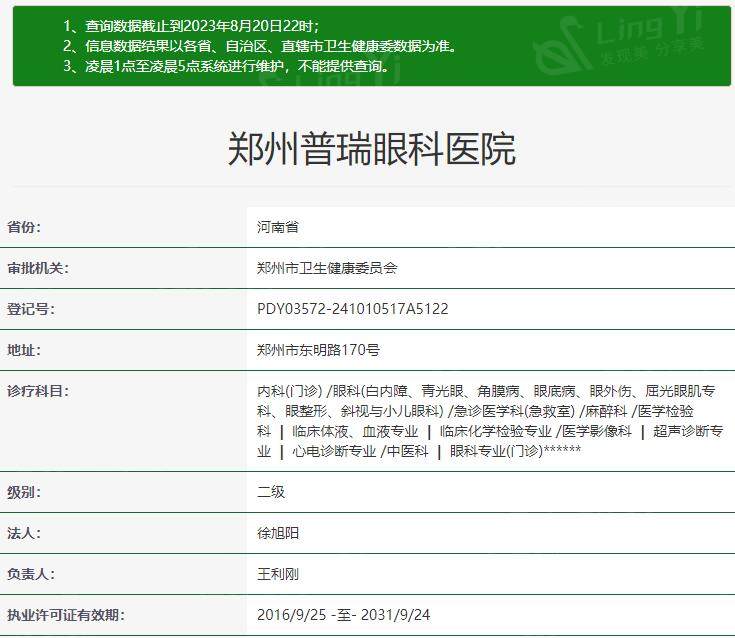
Task: Select the notice line 凌晨1点至凌晨5点系统进行维护
Action: click(x=226, y=66)
